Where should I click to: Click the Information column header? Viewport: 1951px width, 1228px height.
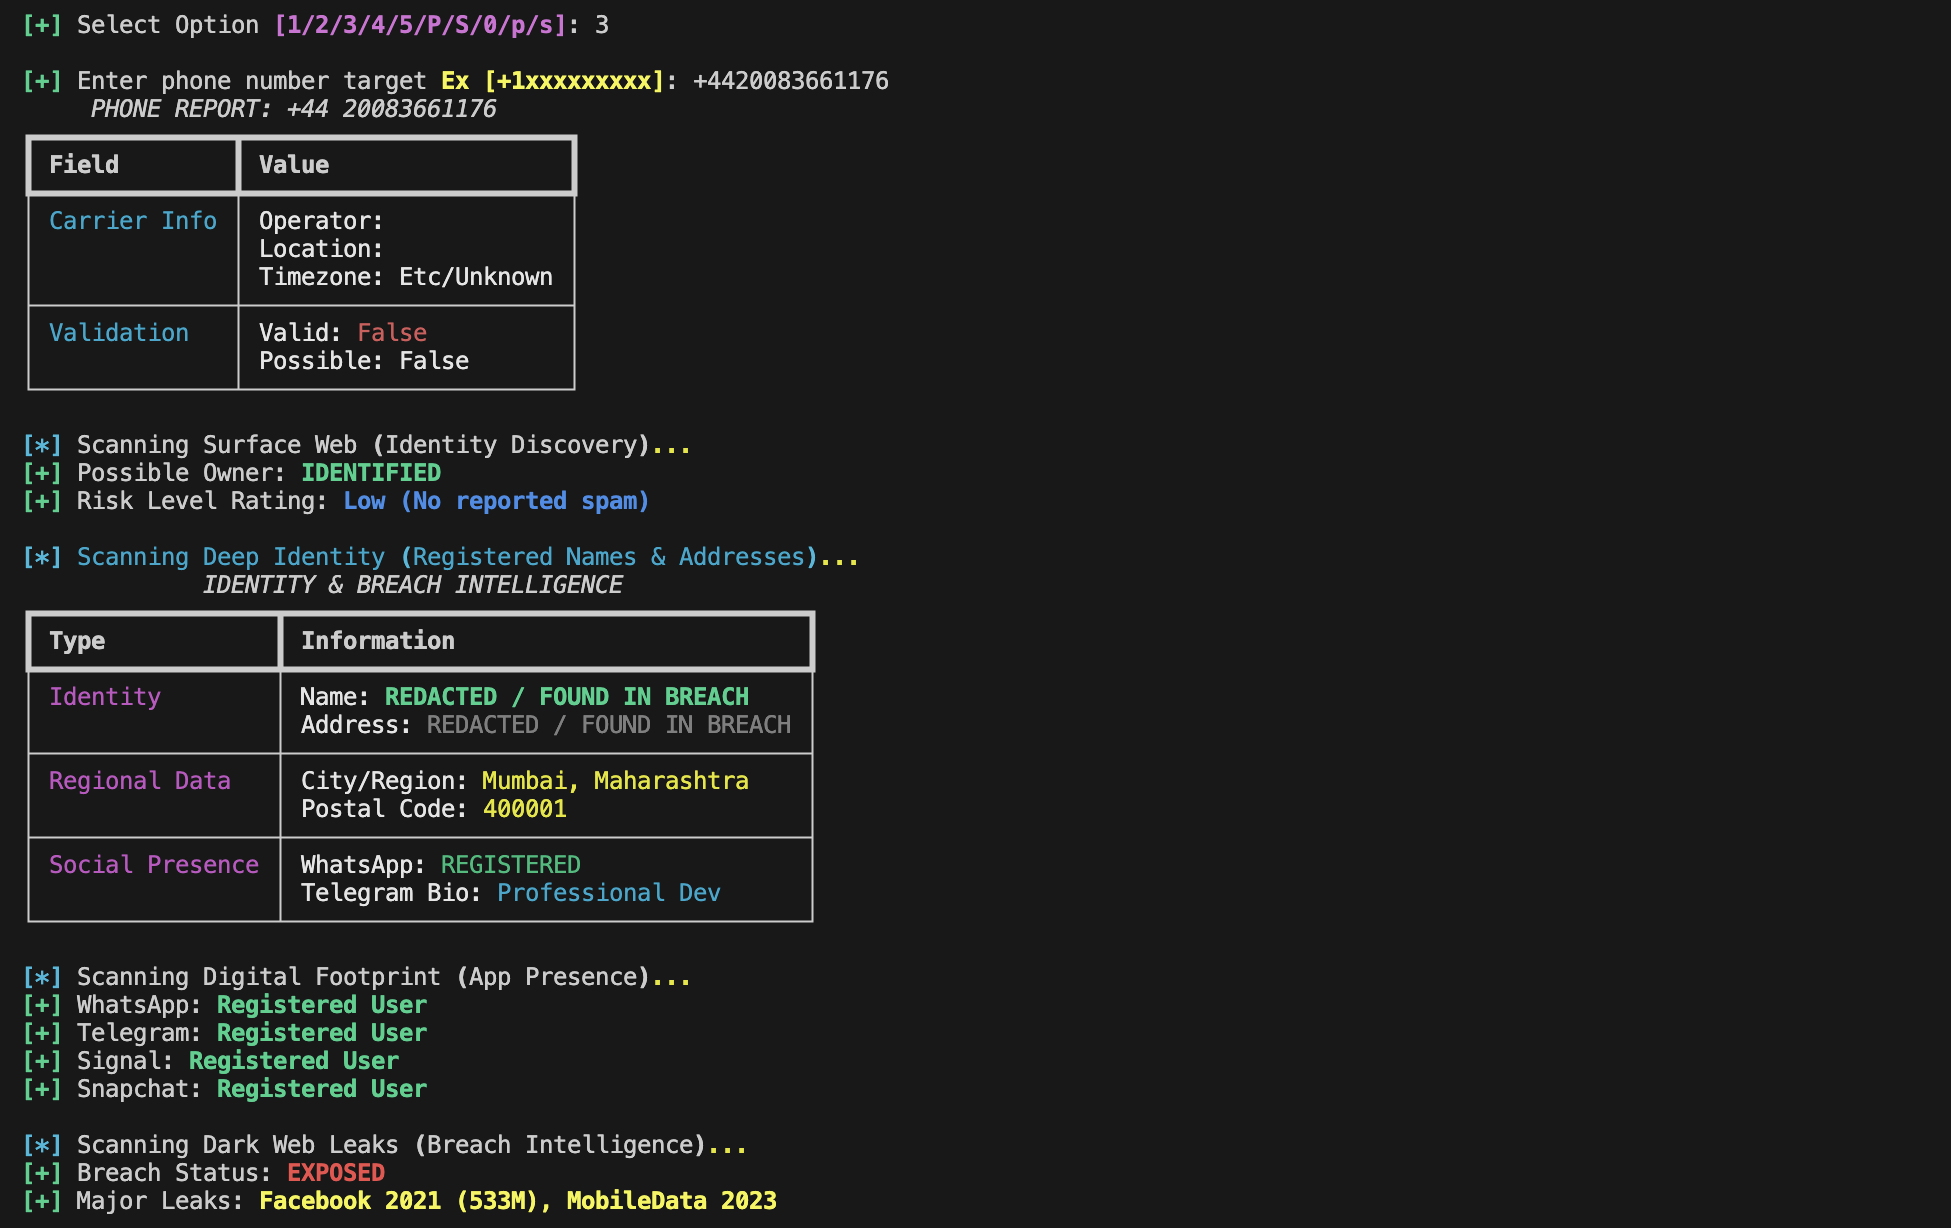(378, 641)
